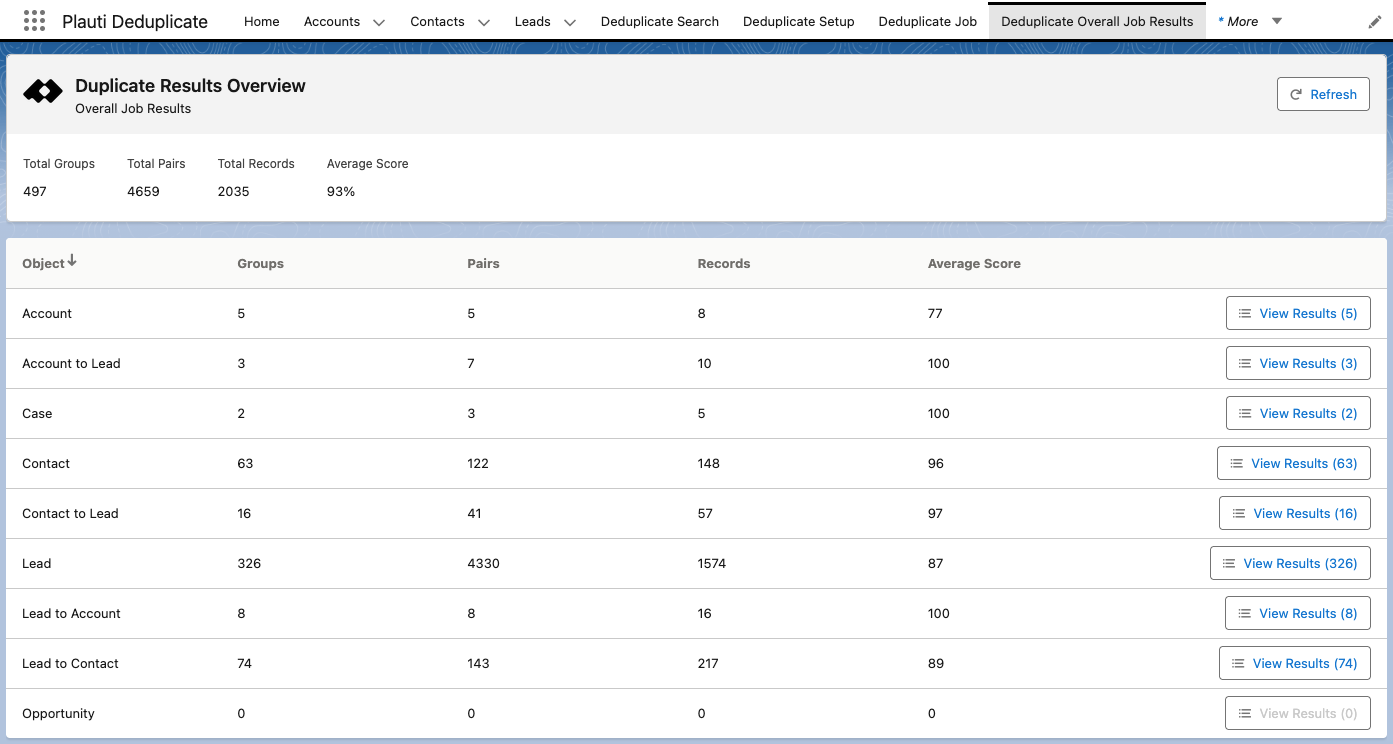Open the Contacts tab
Viewport: 1393px width, 744px height.
coord(438,21)
